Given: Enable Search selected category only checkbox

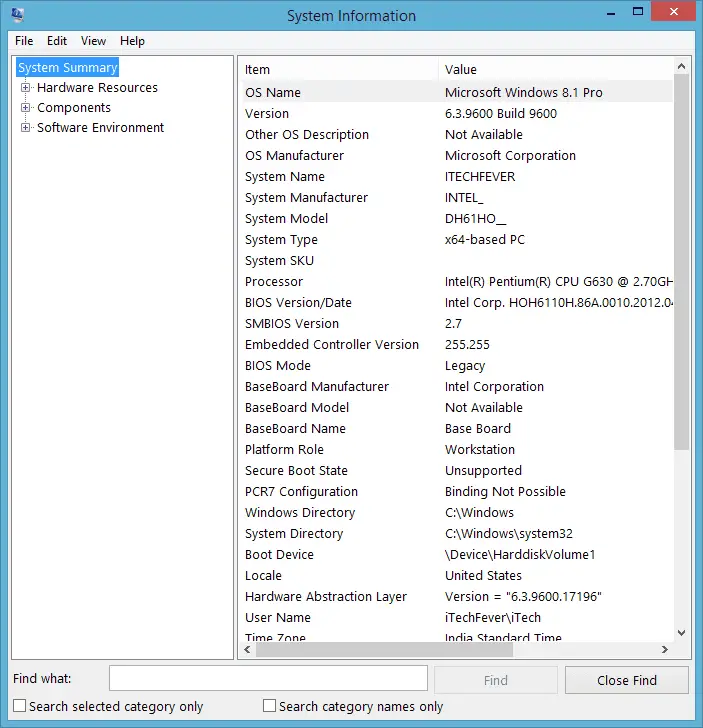Looking at the screenshot, I should tap(20, 706).
